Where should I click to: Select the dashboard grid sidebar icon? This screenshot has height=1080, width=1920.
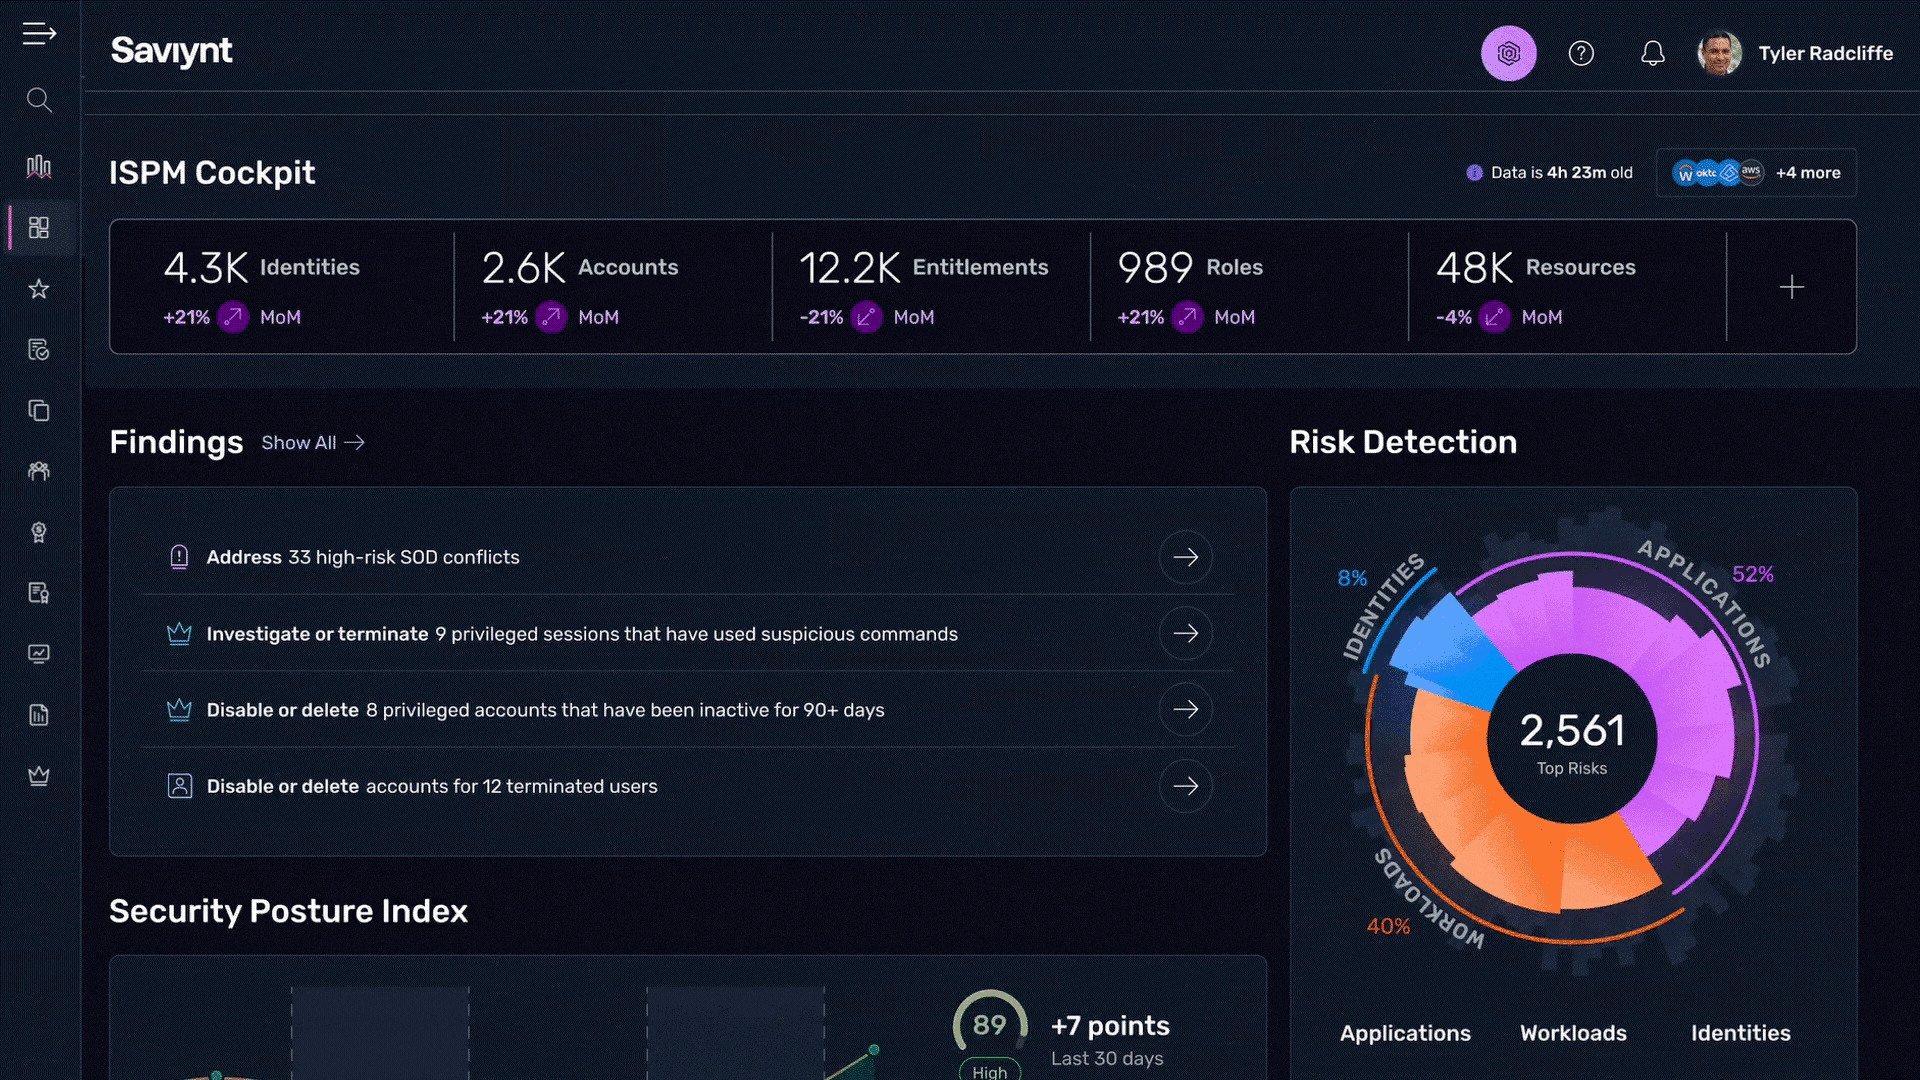pos(39,228)
